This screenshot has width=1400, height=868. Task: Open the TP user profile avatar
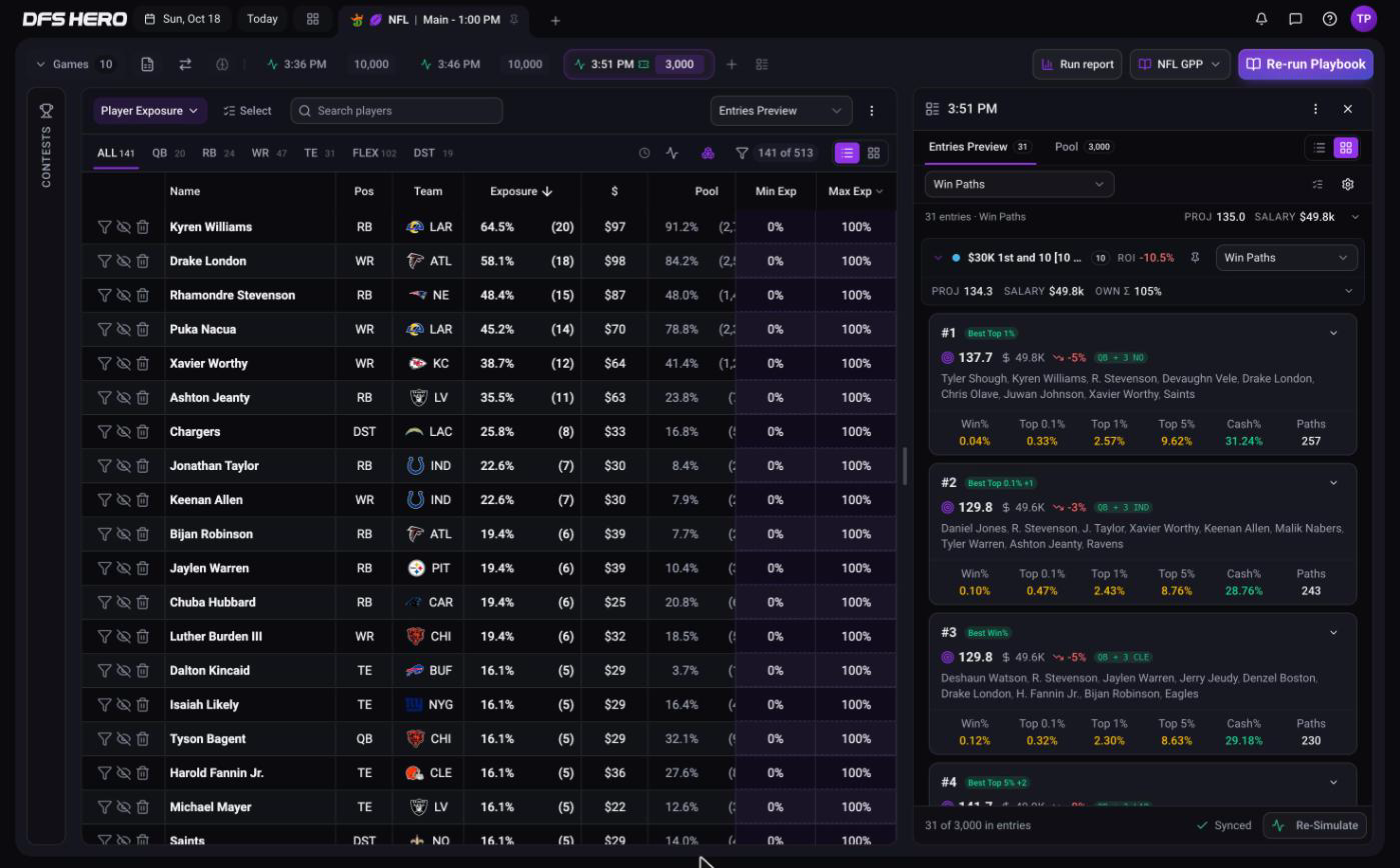click(x=1363, y=18)
